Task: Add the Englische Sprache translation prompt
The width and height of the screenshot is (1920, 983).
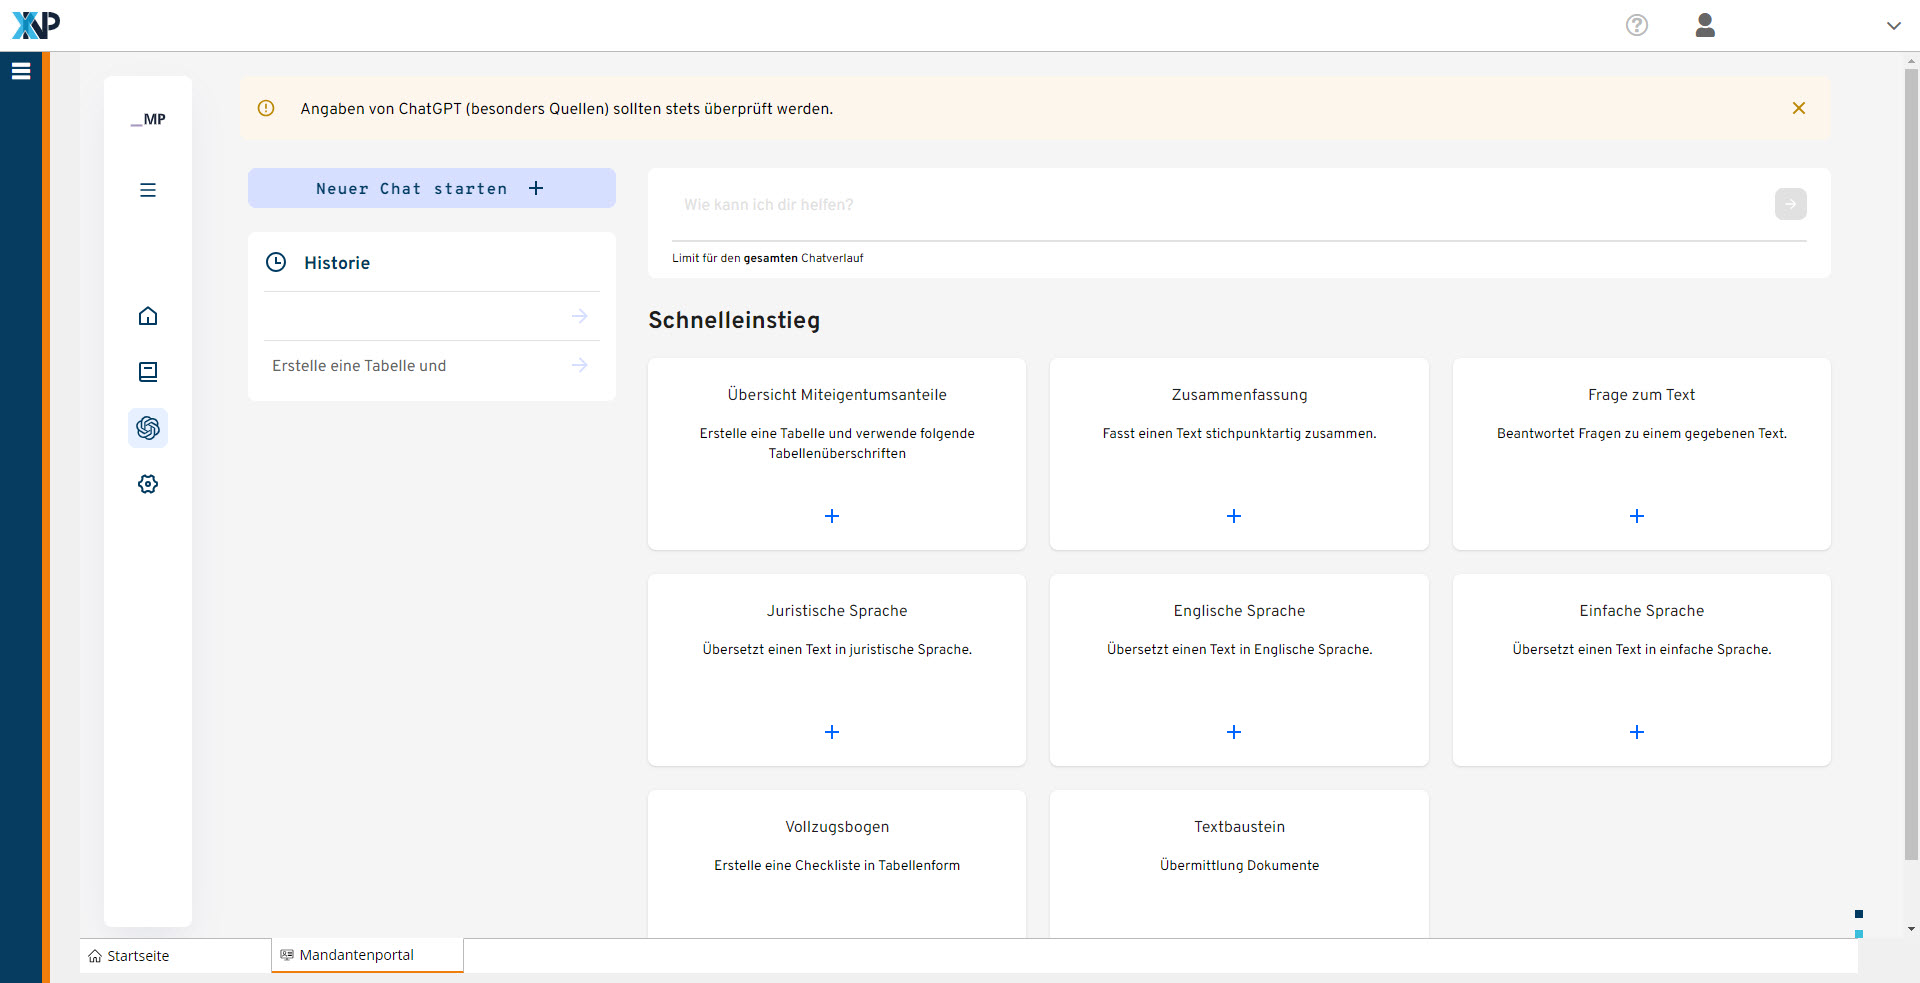Action: pos(1233,732)
